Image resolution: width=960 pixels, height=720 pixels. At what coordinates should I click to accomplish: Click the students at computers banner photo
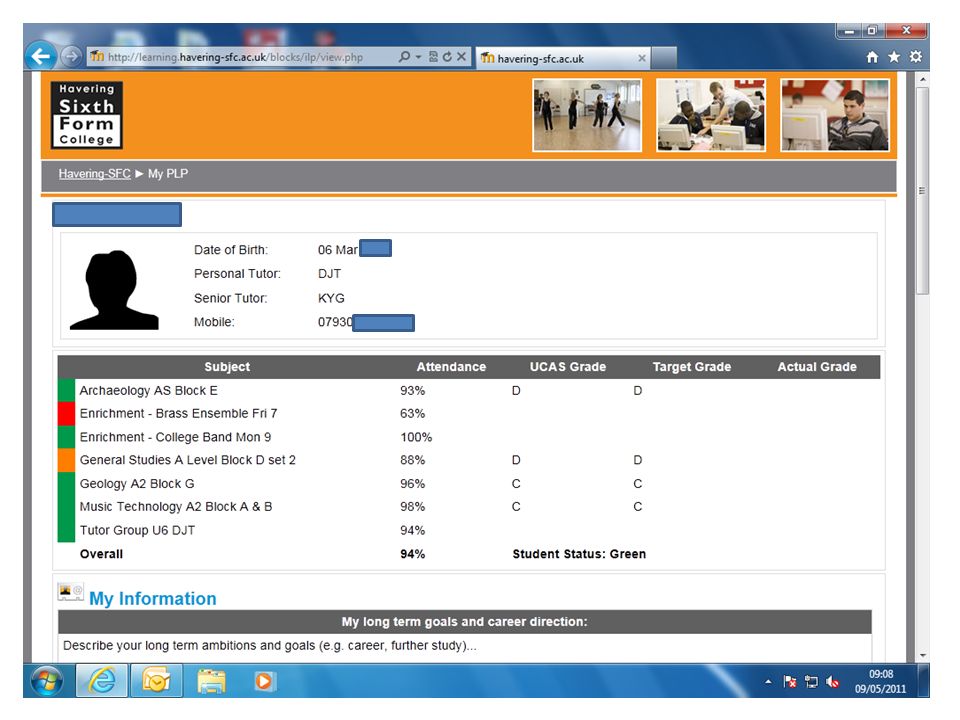pyautogui.click(x=711, y=115)
